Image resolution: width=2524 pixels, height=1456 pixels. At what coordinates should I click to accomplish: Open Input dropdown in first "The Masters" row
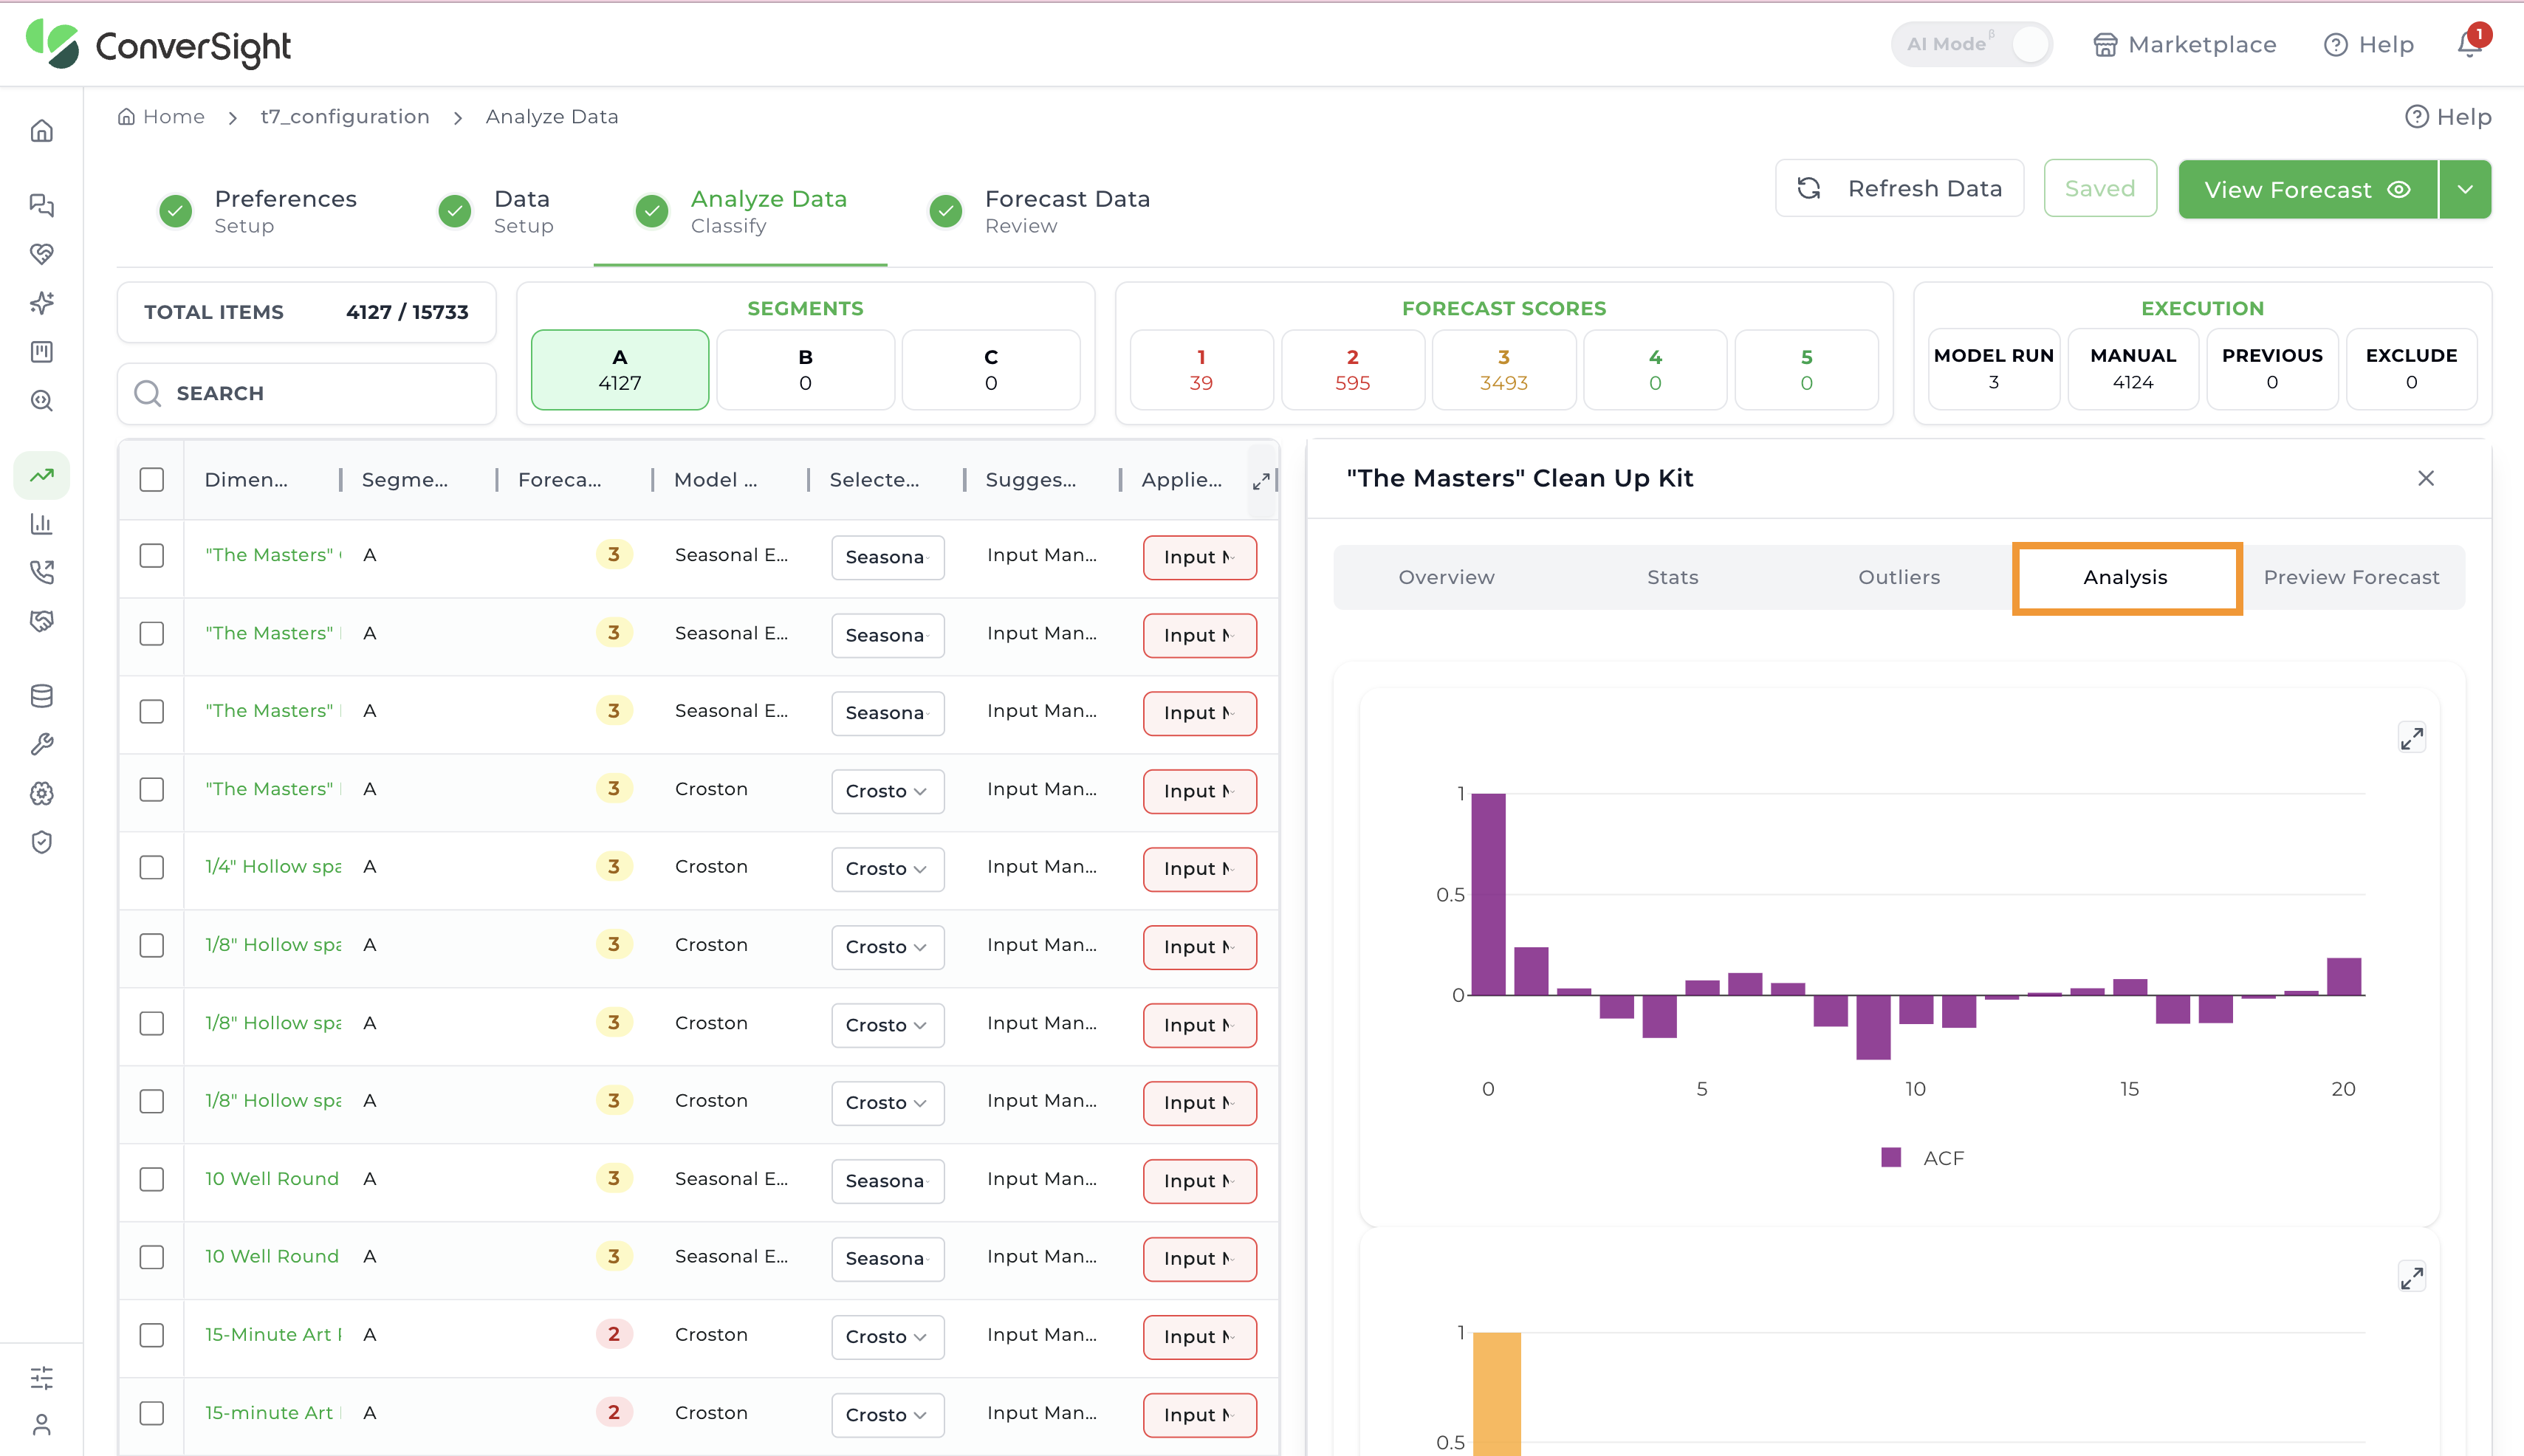(x=1199, y=557)
